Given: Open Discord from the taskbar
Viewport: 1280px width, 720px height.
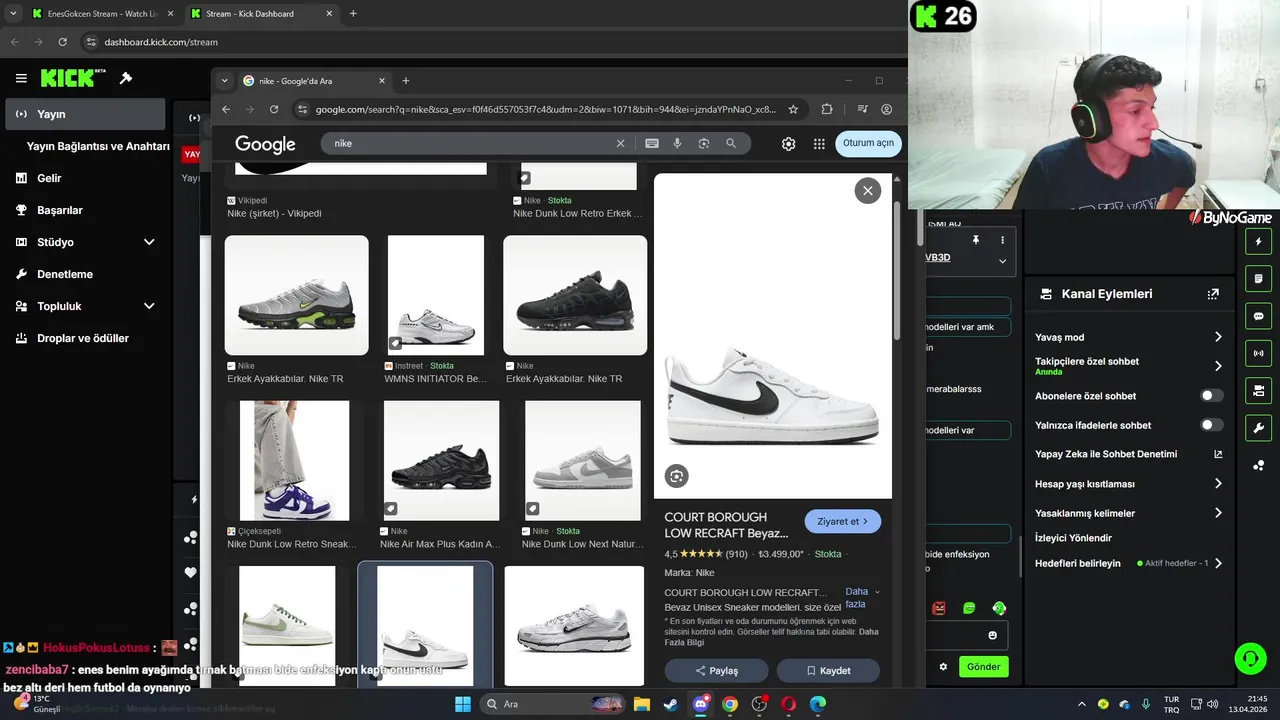Looking at the screenshot, I should [x=700, y=704].
